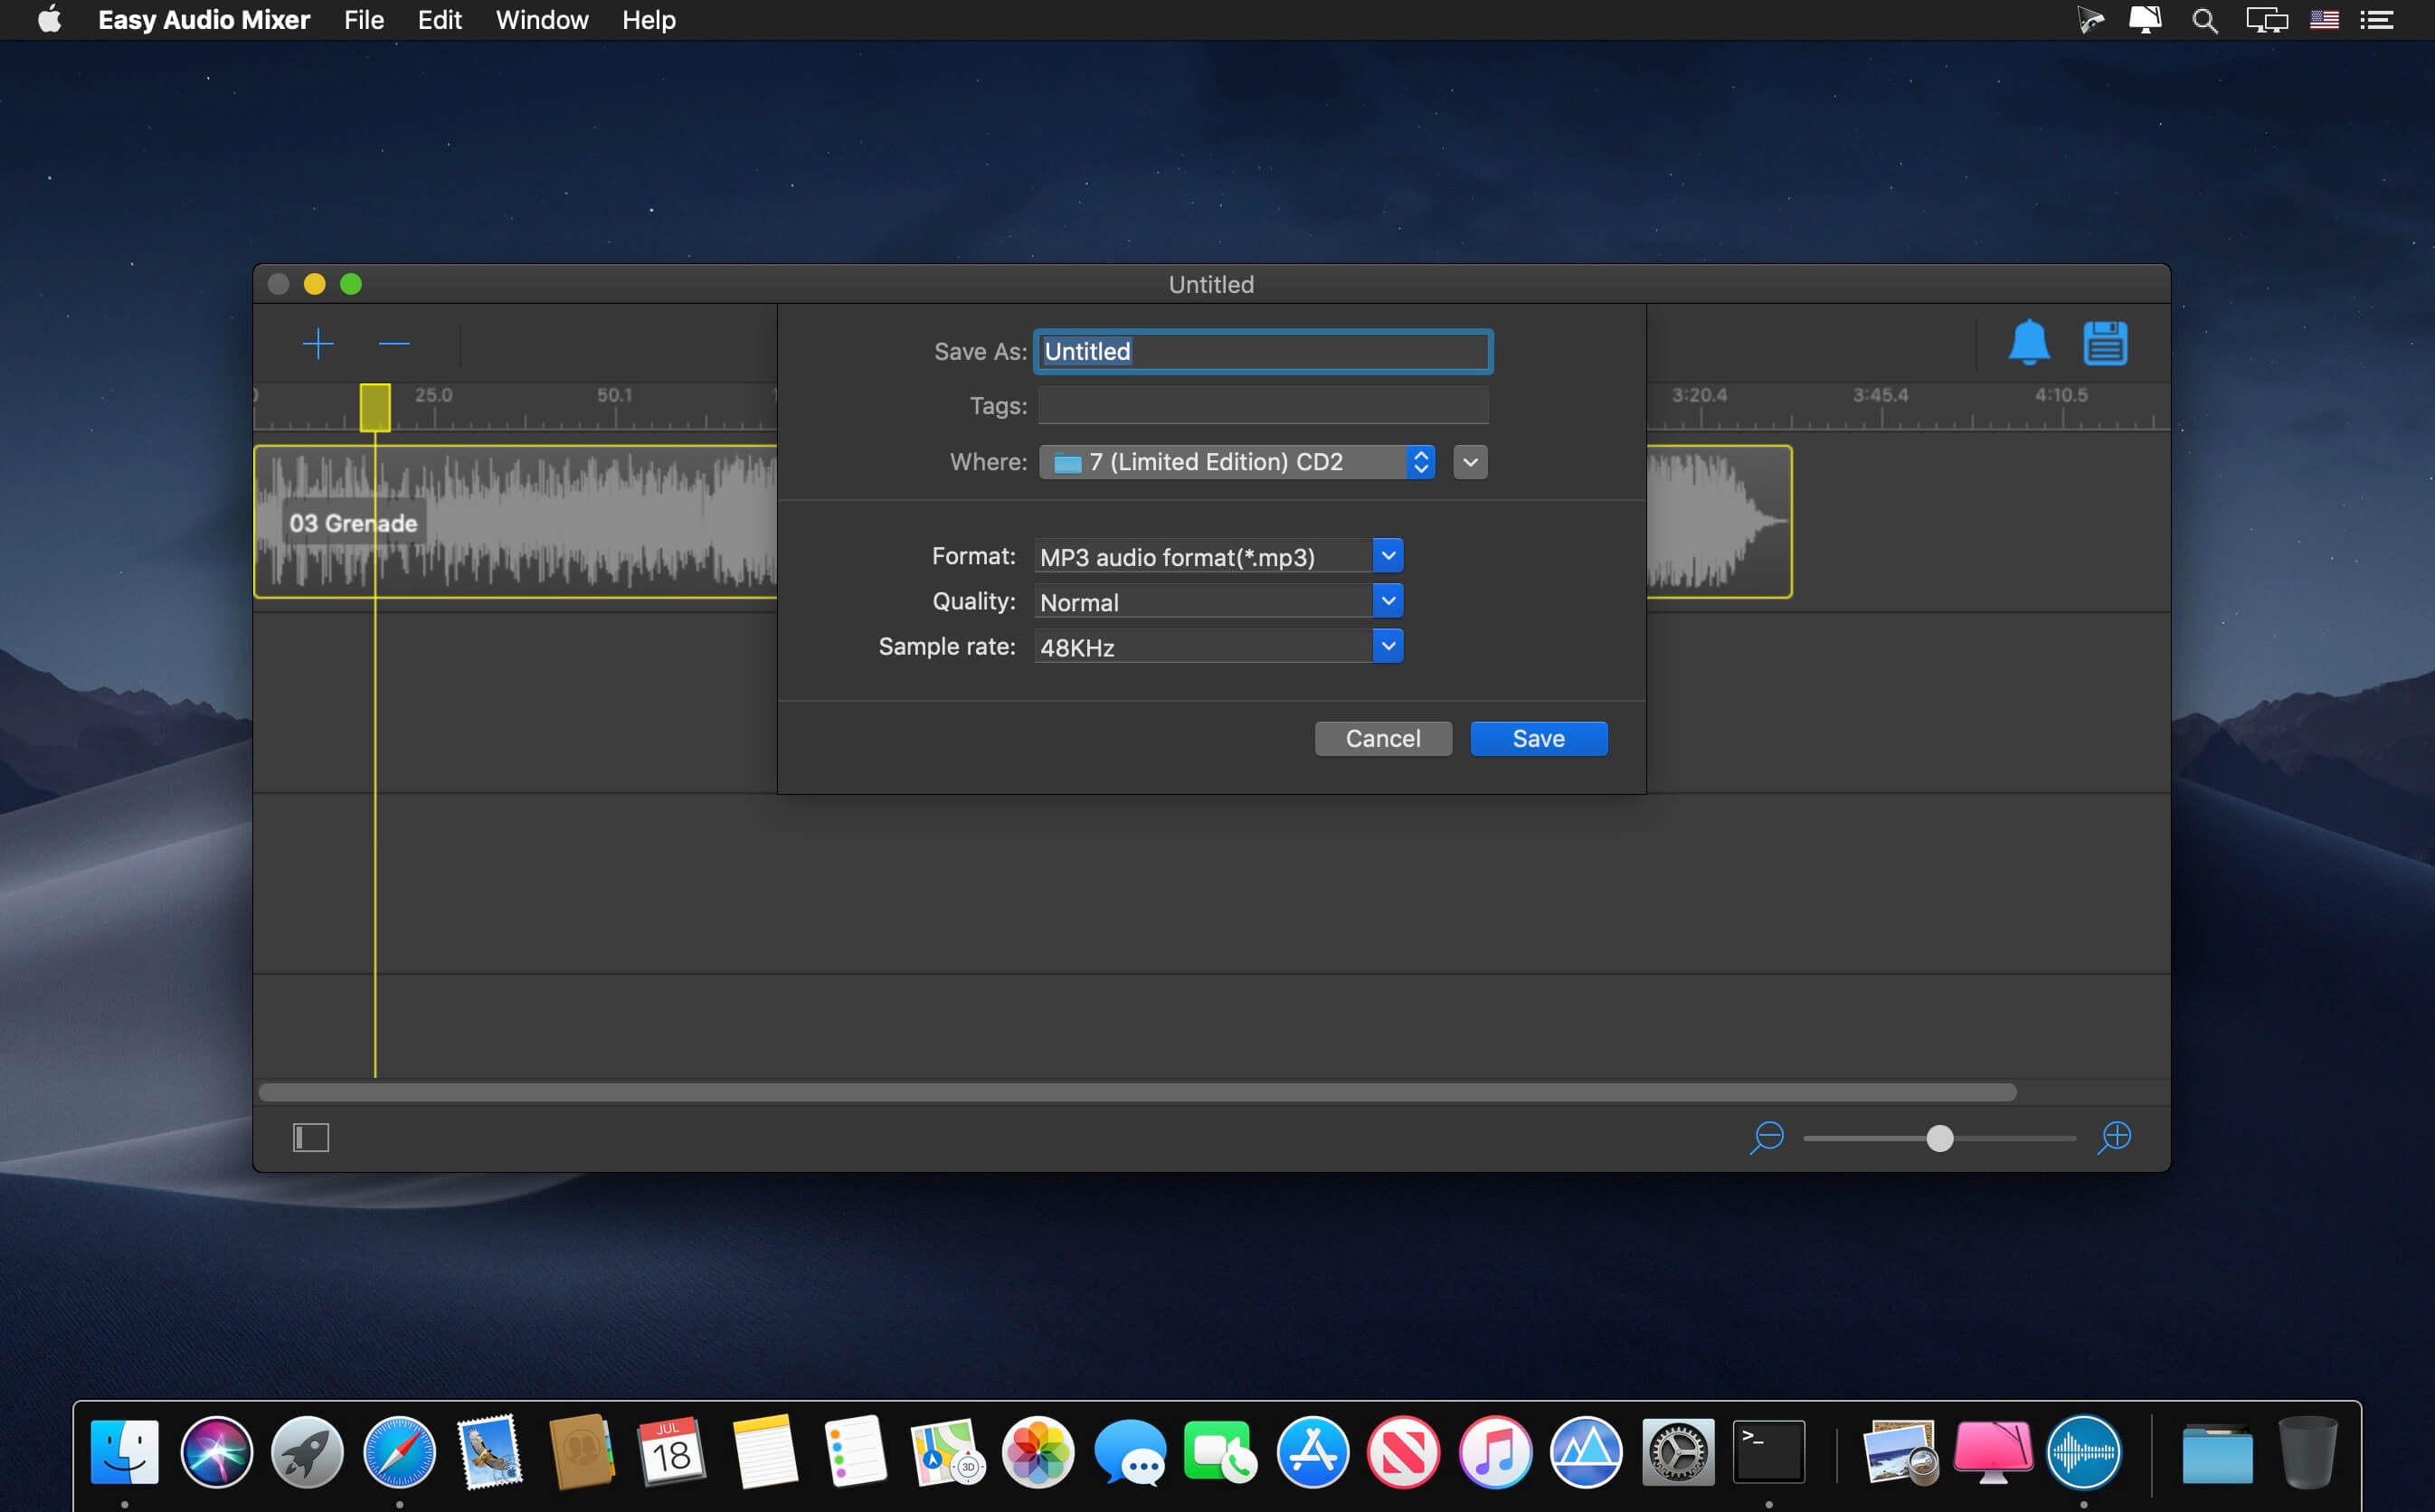Click the blue bell notification icon

click(2028, 343)
